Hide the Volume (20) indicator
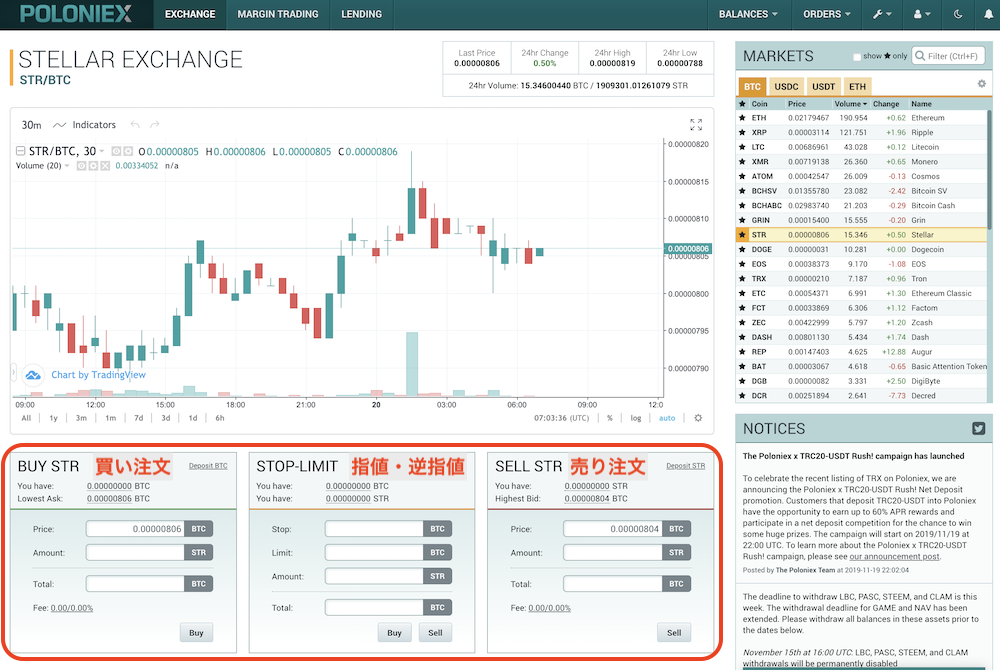Viewport: 1000px width, 670px height. click(x=82, y=166)
